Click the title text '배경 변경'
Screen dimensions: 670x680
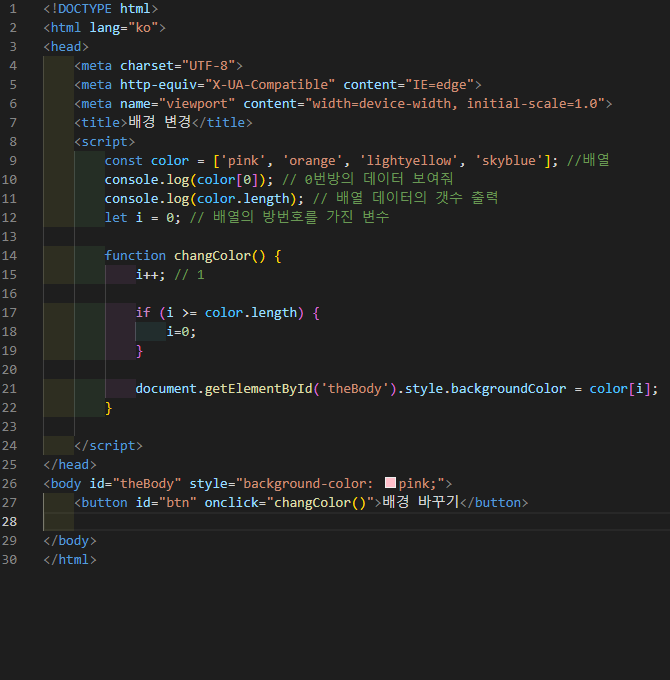[x=160, y=122]
